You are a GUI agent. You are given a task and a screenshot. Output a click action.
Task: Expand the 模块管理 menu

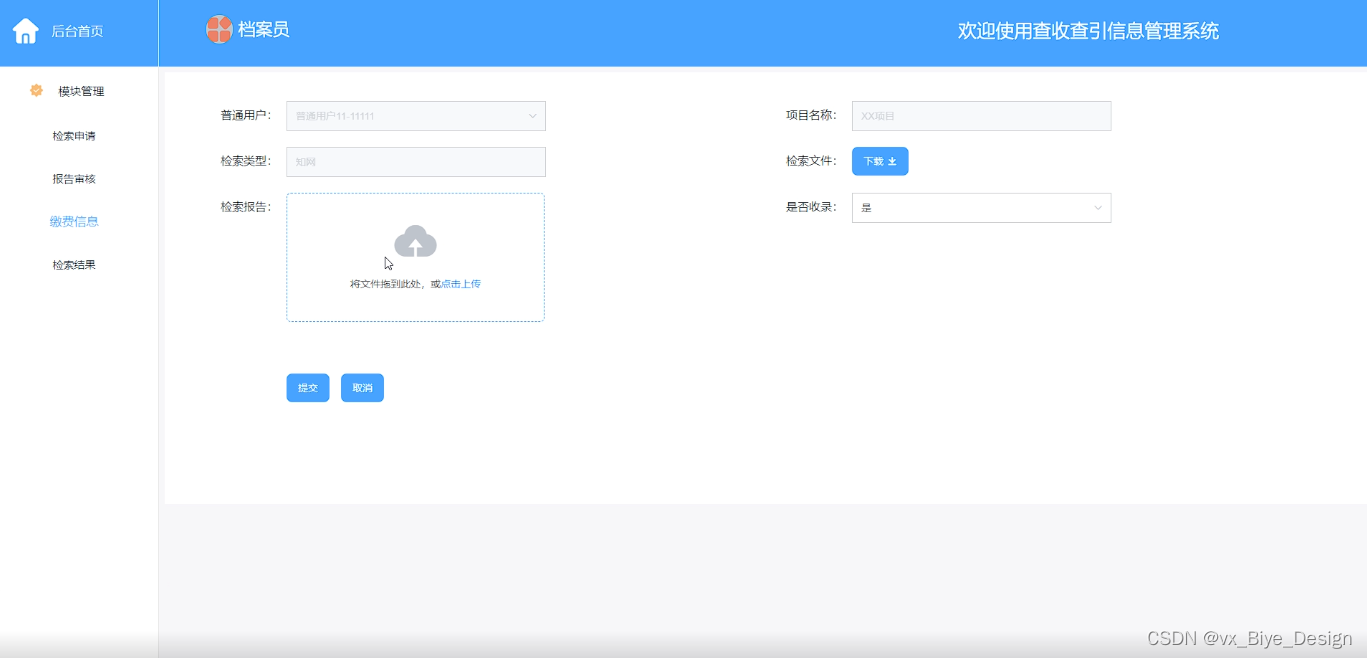79,91
